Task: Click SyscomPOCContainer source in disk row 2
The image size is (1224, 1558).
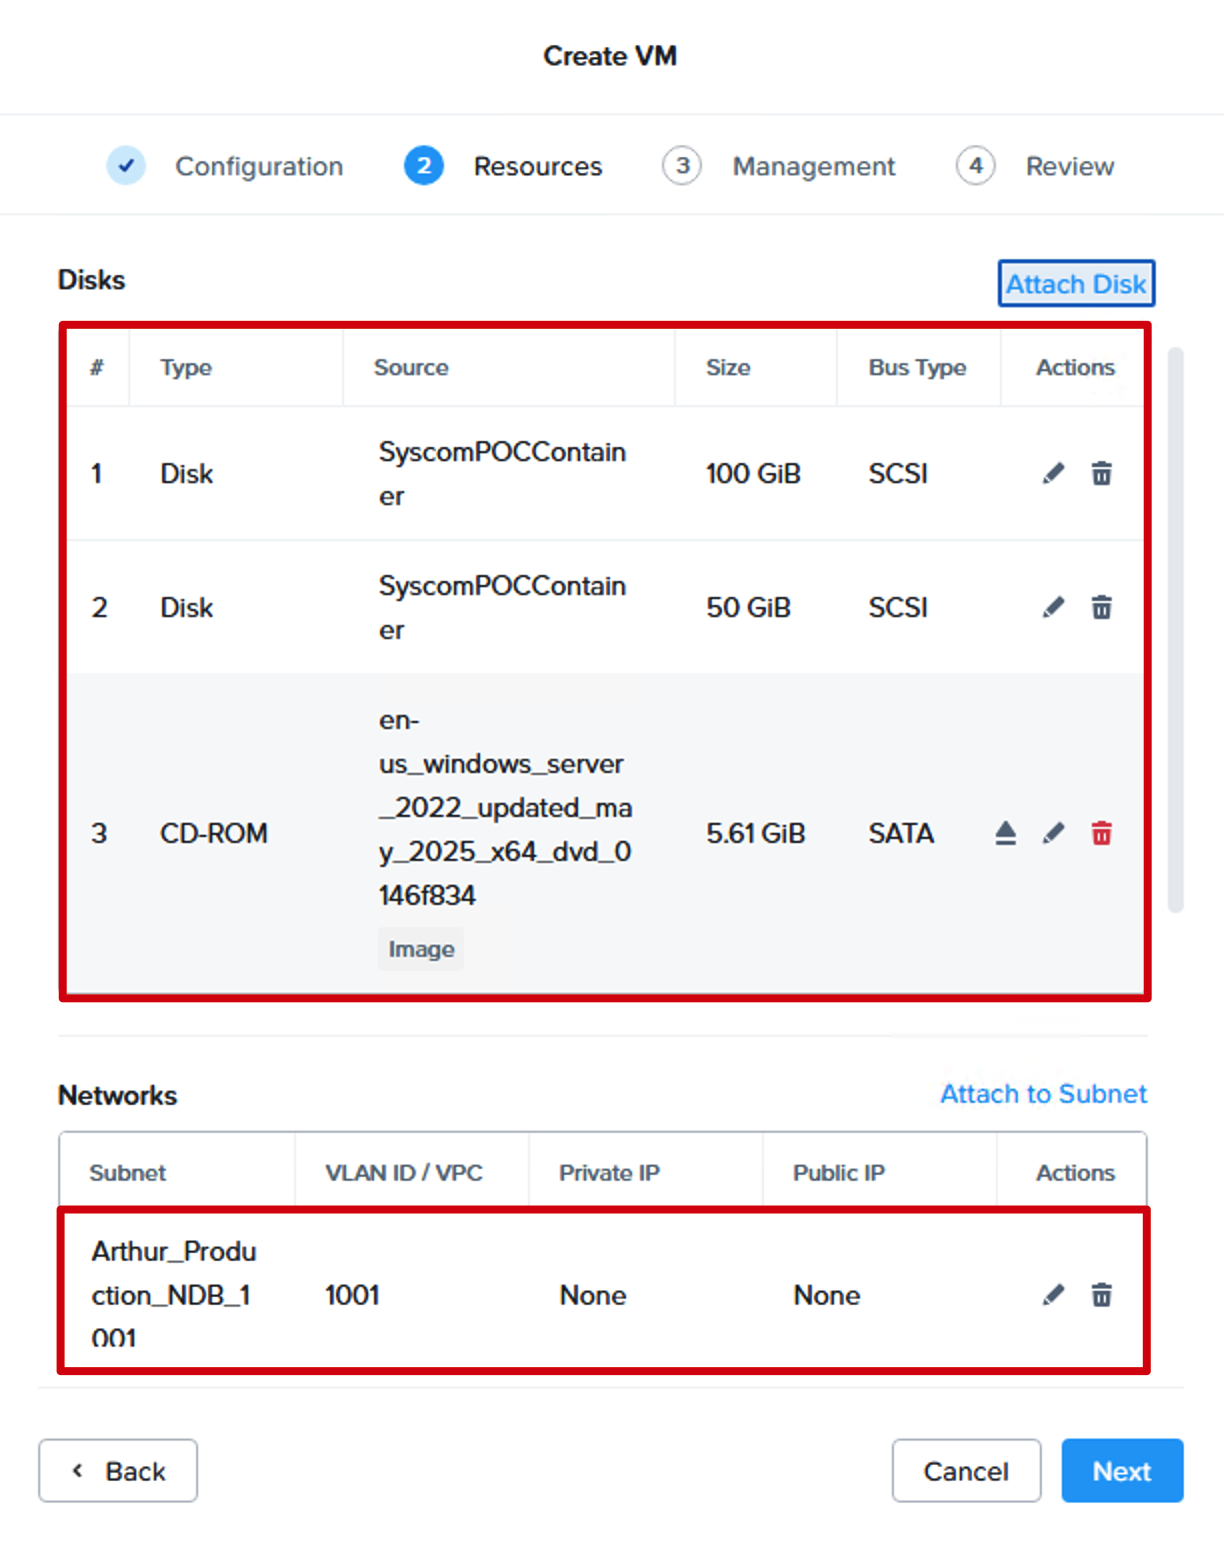Action: (x=502, y=608)
